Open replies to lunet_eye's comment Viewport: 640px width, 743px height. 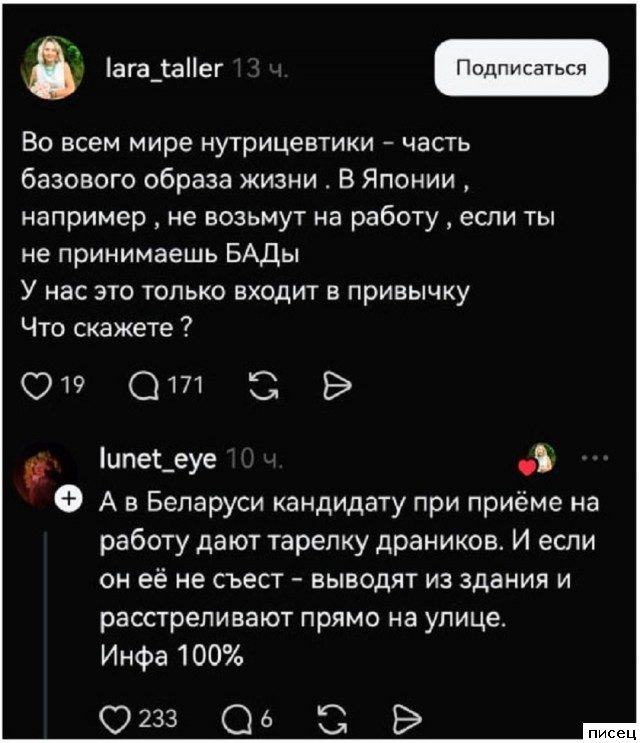(x=237, y=717)
